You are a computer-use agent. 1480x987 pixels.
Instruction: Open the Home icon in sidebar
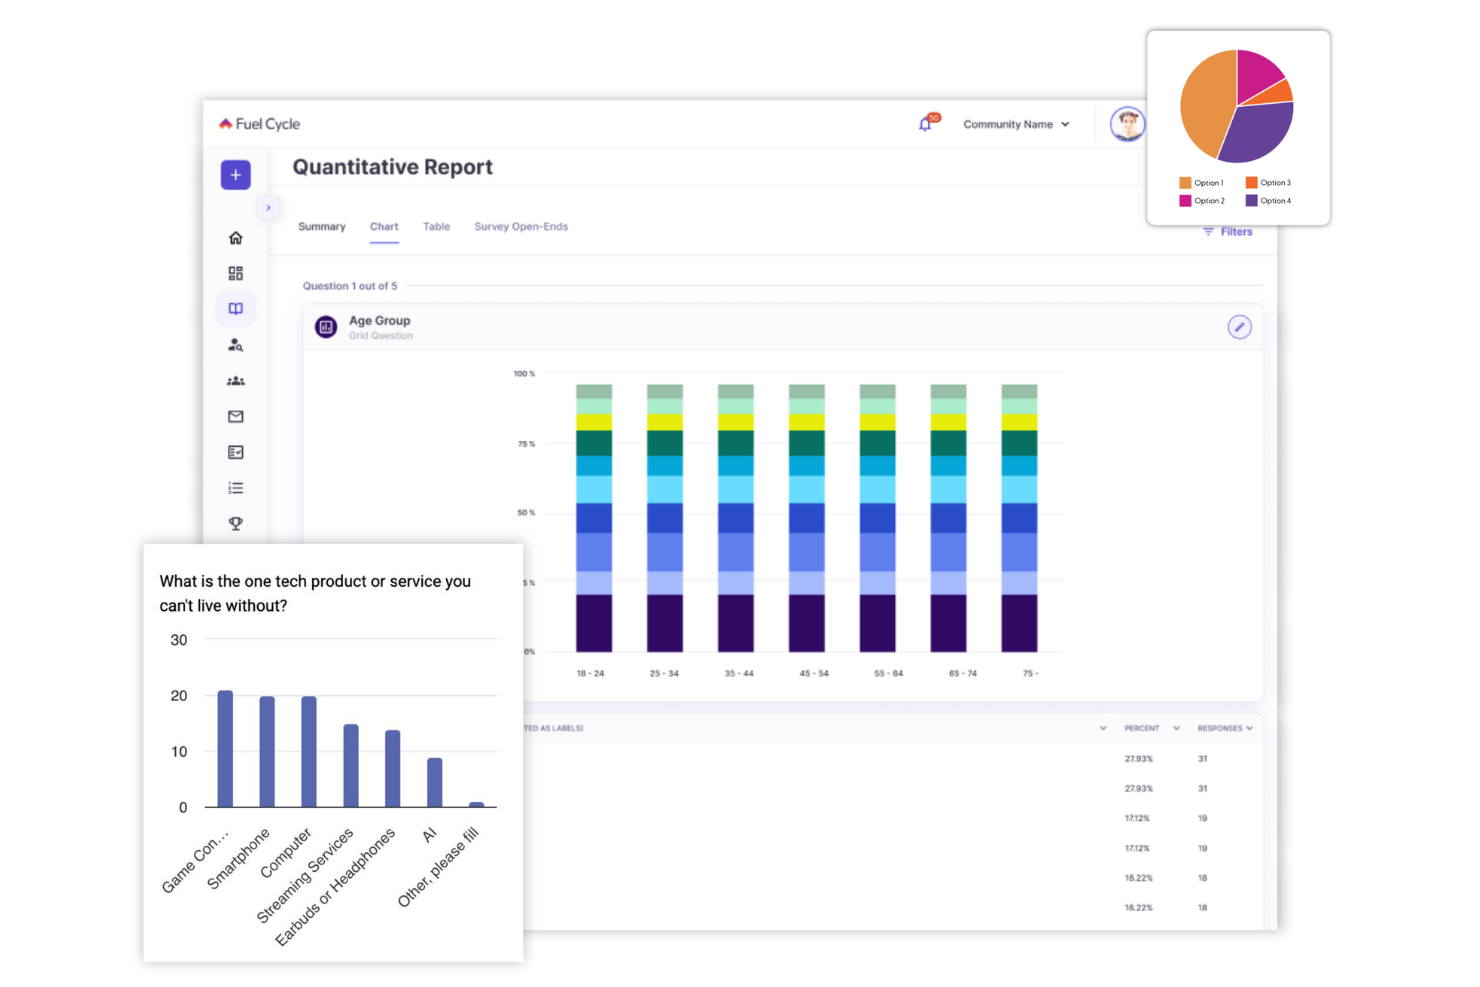[x=236, y=238]
